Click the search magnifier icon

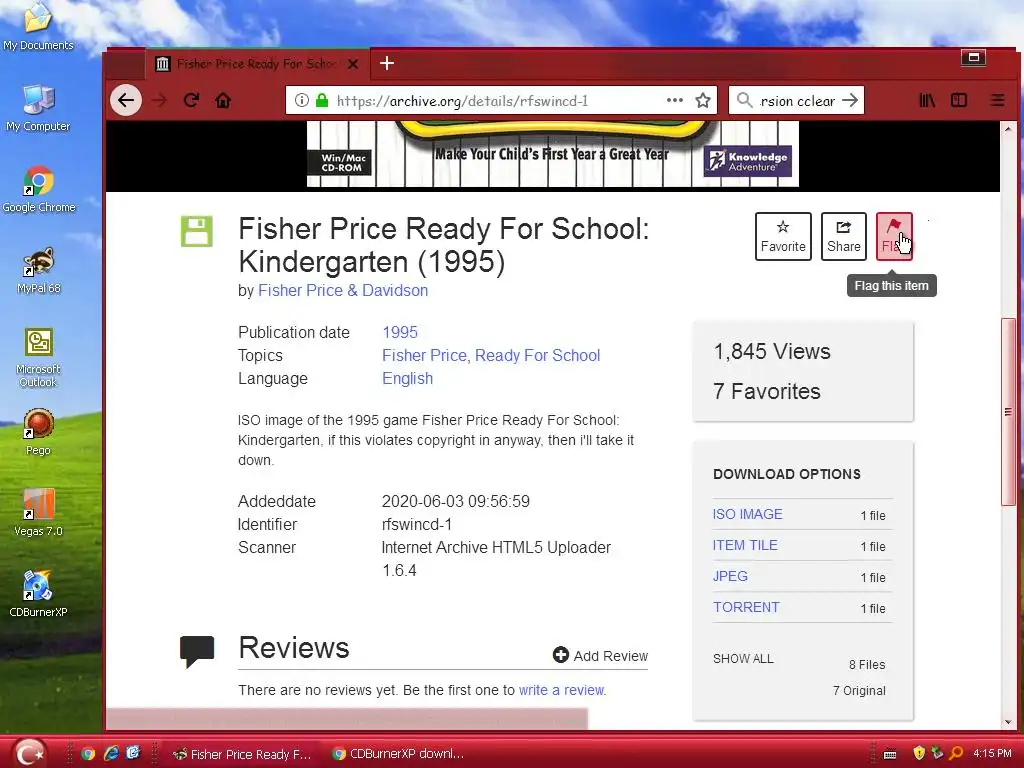(x=744, y=101)
